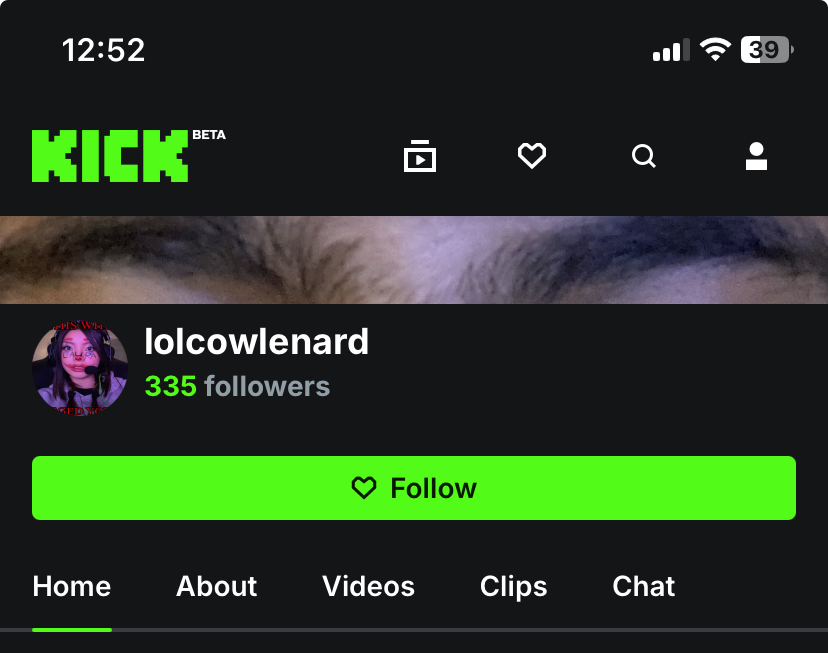Click the 335 followers count

237,386
